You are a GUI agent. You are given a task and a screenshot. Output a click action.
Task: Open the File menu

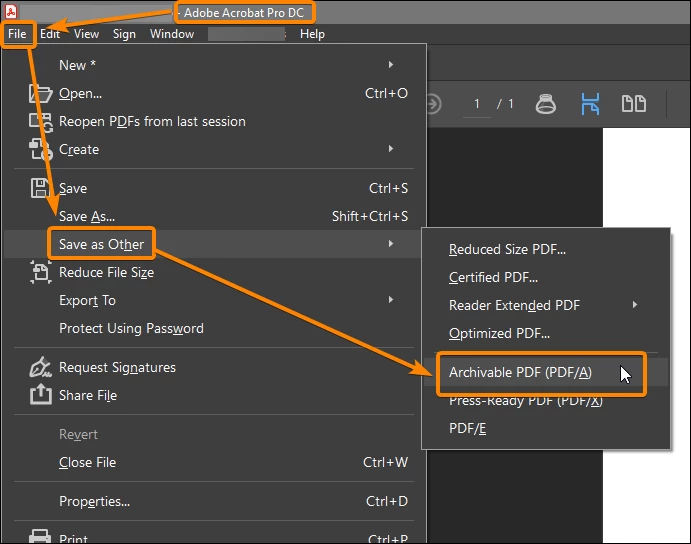(x=17, y=34)
